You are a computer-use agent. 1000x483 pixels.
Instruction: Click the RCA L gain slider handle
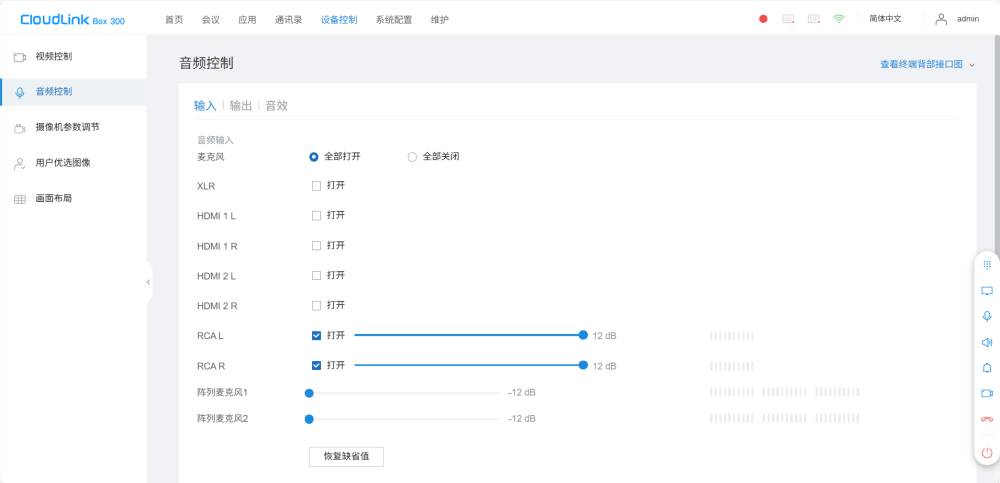click(583, 335)
